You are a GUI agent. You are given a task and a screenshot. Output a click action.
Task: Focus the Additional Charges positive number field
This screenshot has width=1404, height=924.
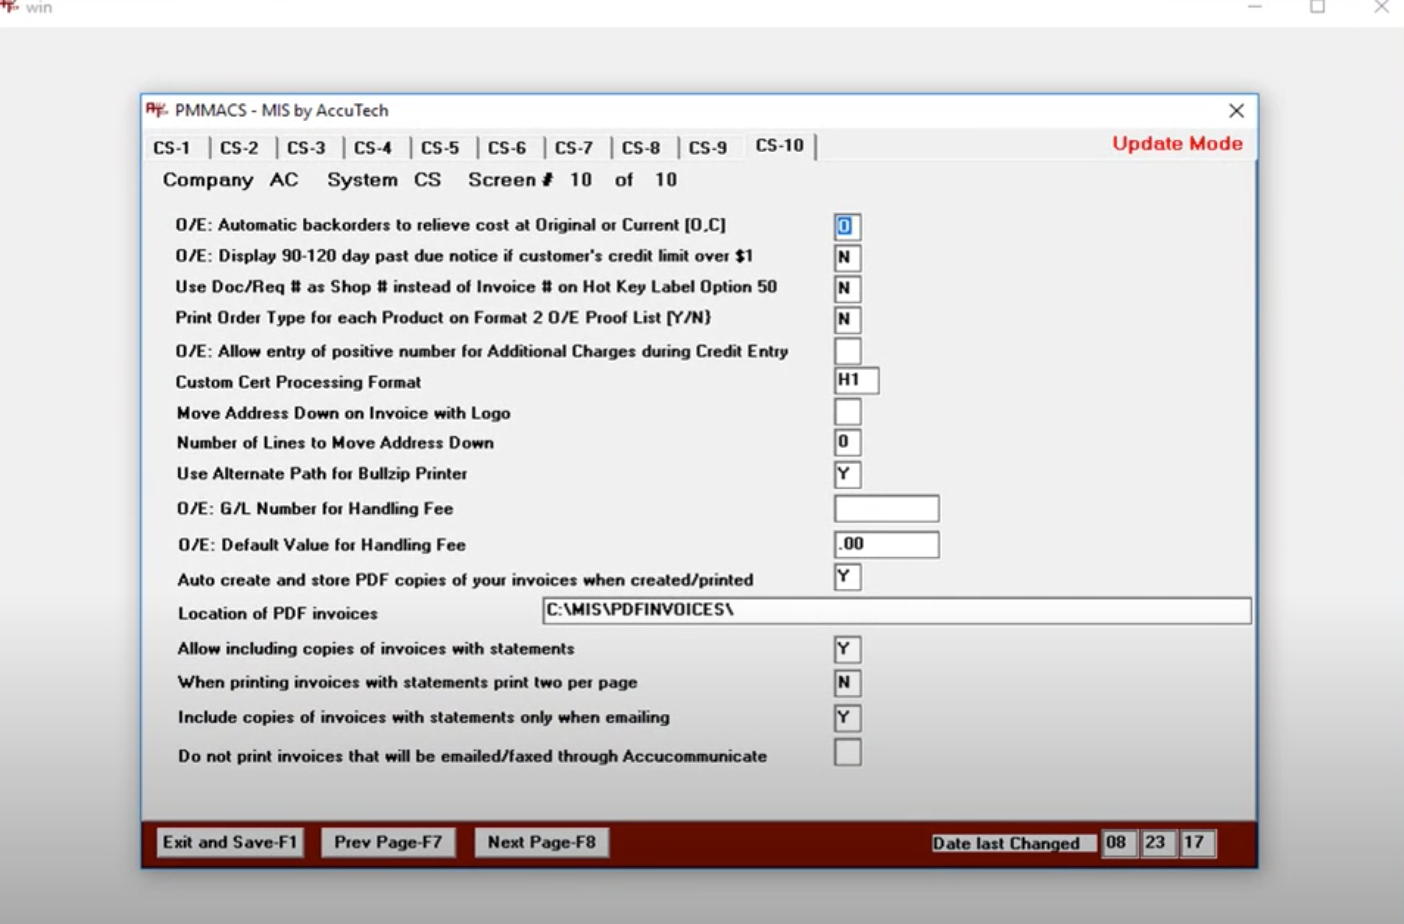click(847, 351)
